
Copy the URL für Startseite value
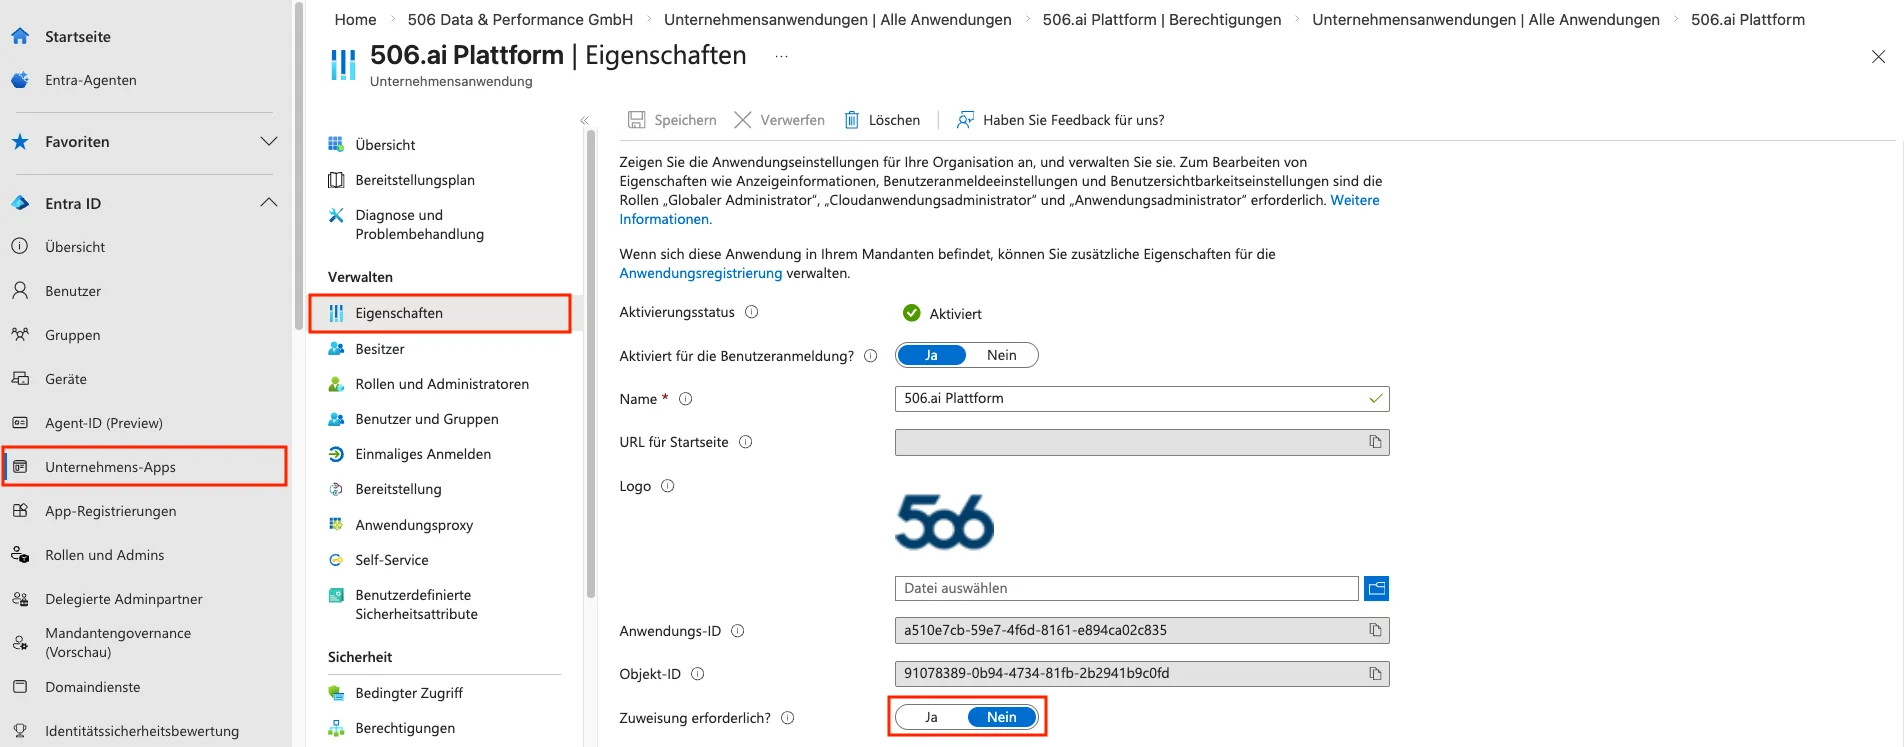1375,442
